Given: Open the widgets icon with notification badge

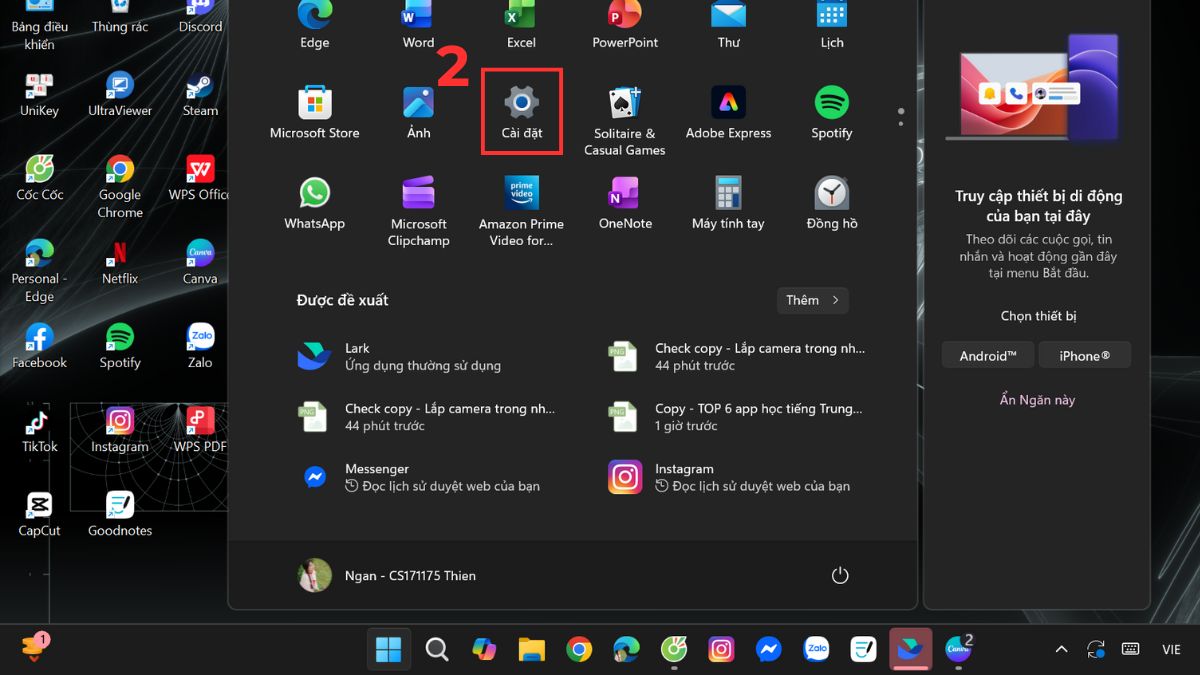Looking at the screenshot, I should click(33, 647).
